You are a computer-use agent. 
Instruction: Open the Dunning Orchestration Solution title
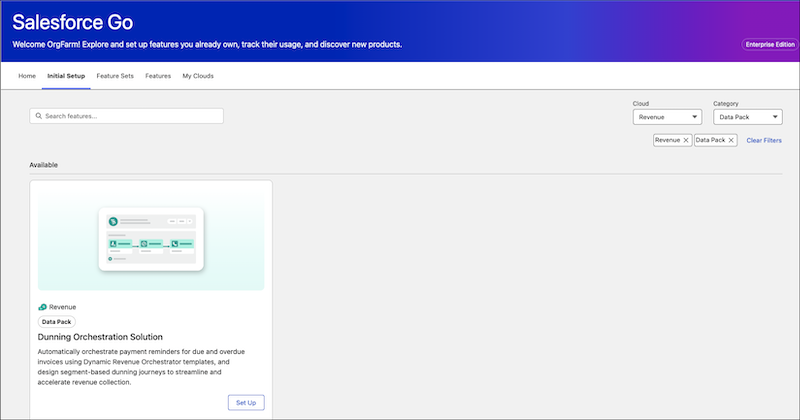[x=100, y=337]
